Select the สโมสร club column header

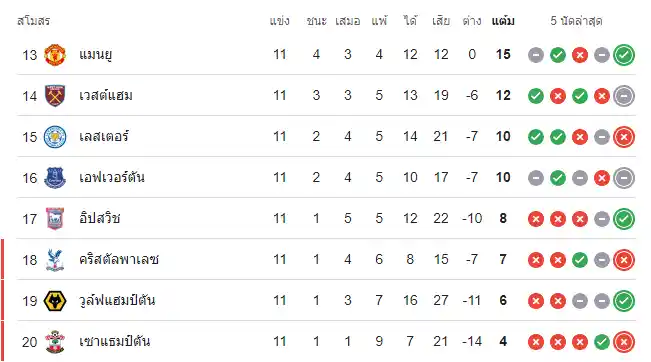[34, 21]
